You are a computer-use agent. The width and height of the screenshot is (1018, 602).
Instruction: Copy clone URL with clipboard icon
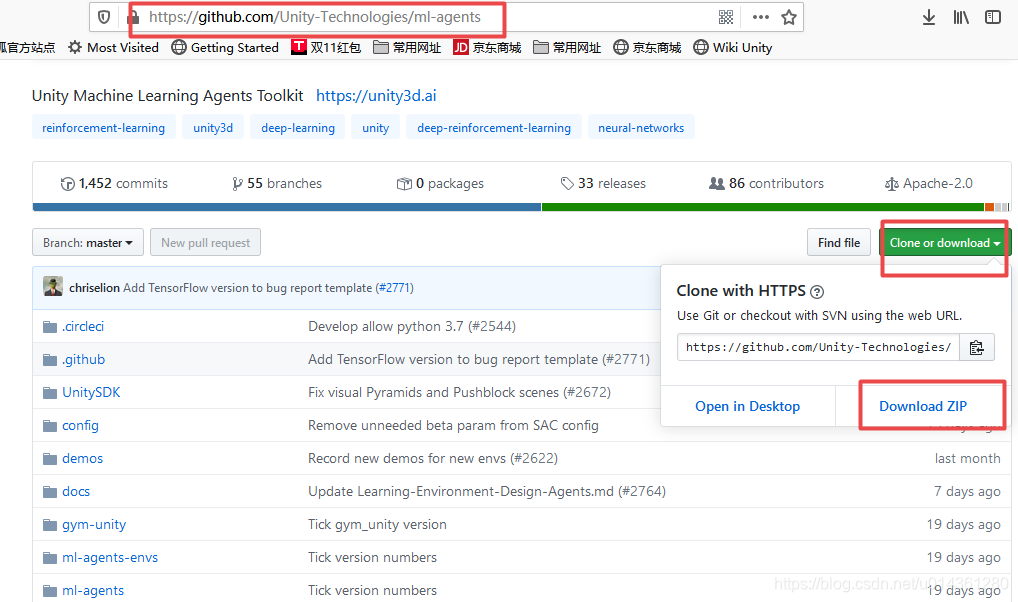point(976,347)
